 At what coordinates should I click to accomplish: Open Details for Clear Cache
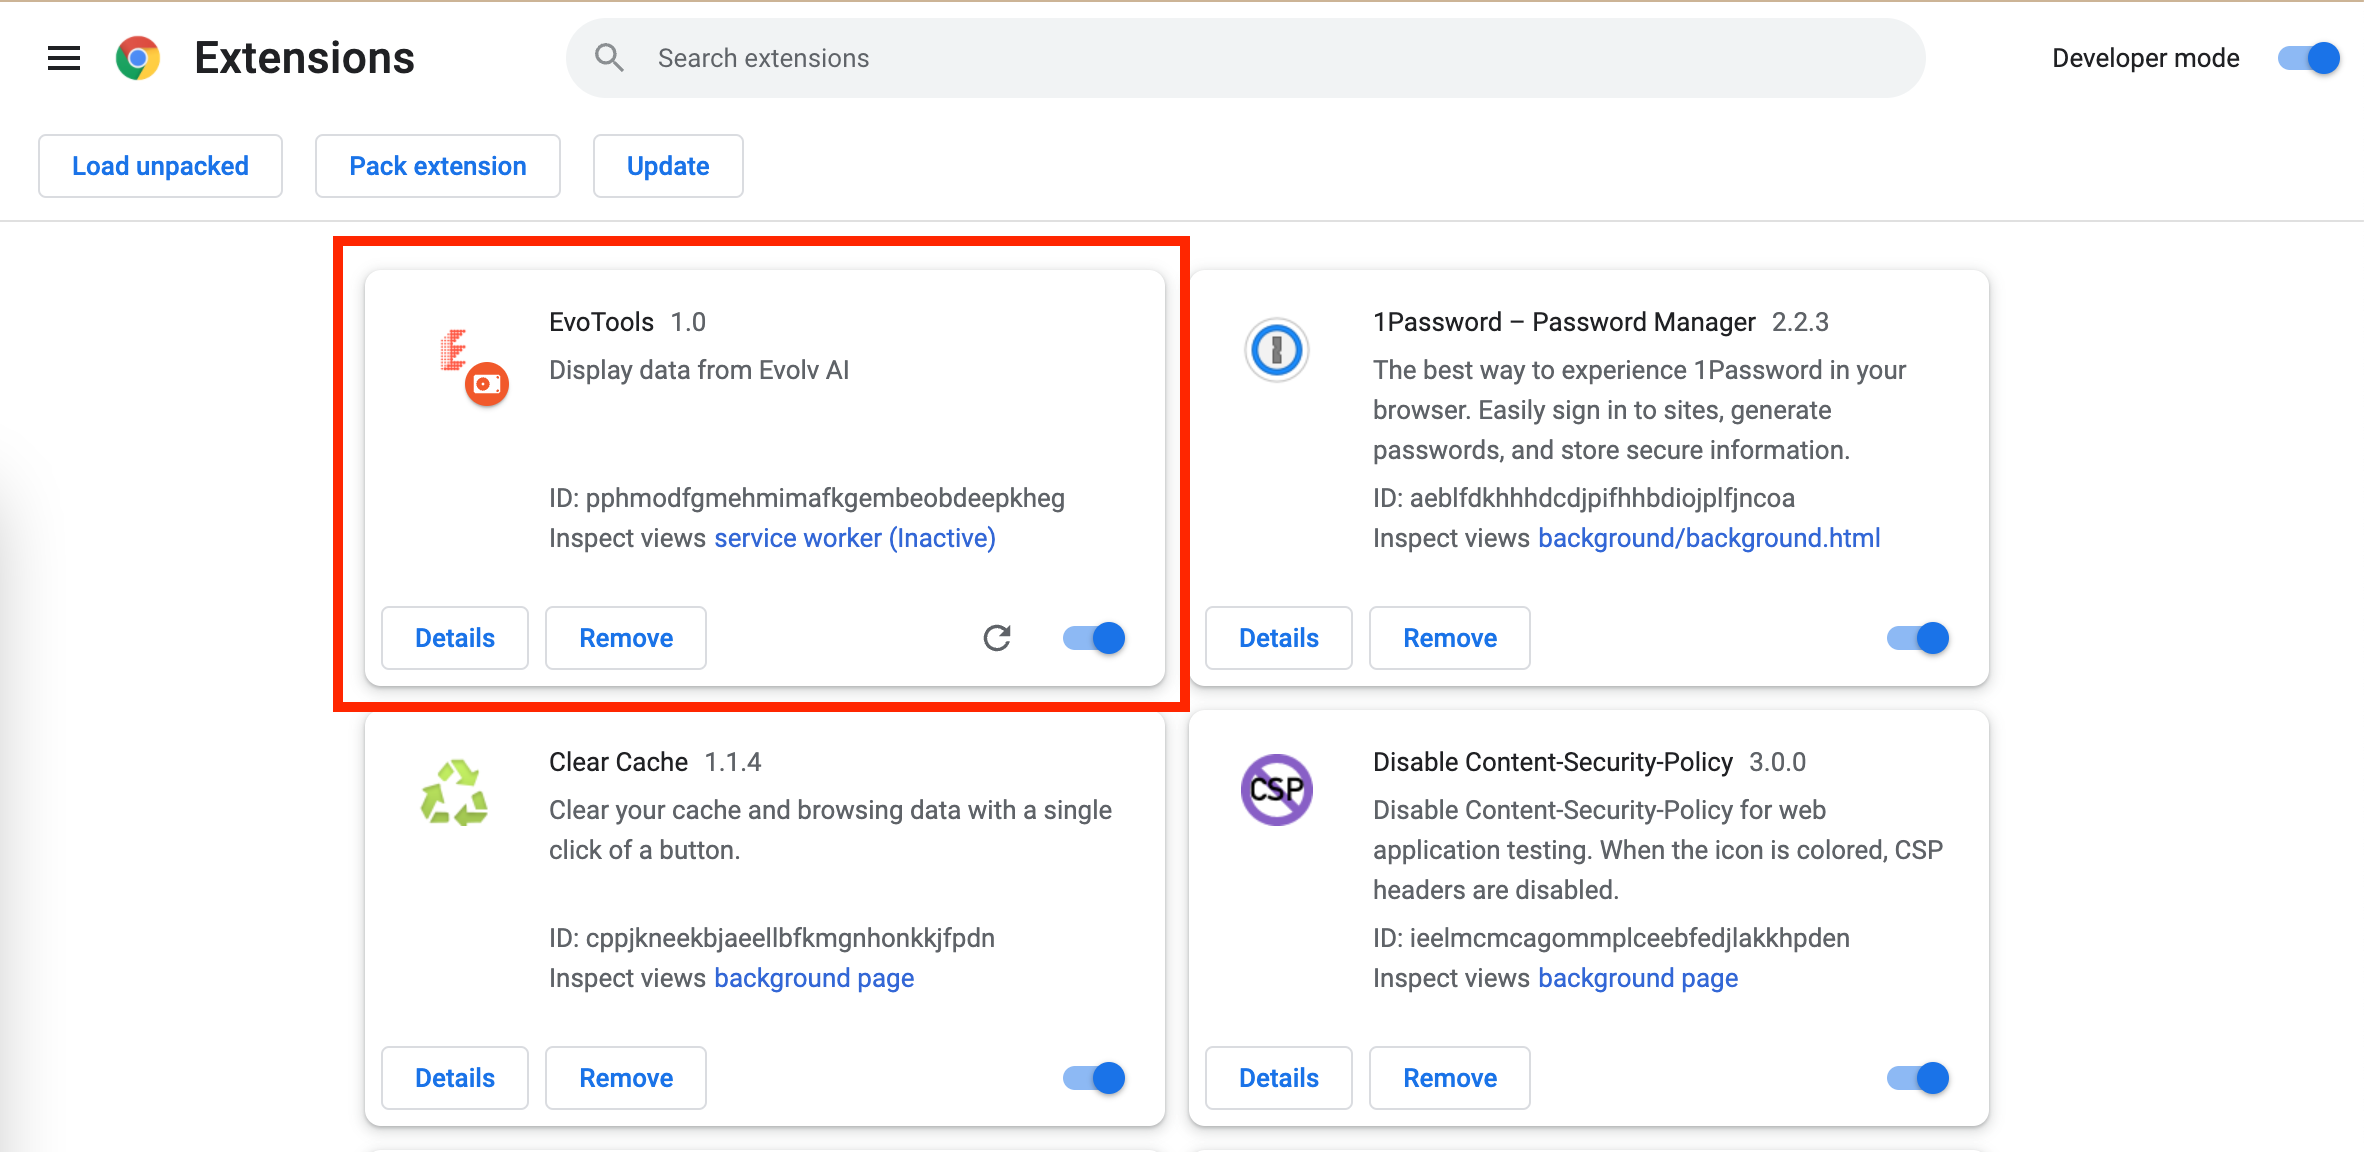(454, 1078)
